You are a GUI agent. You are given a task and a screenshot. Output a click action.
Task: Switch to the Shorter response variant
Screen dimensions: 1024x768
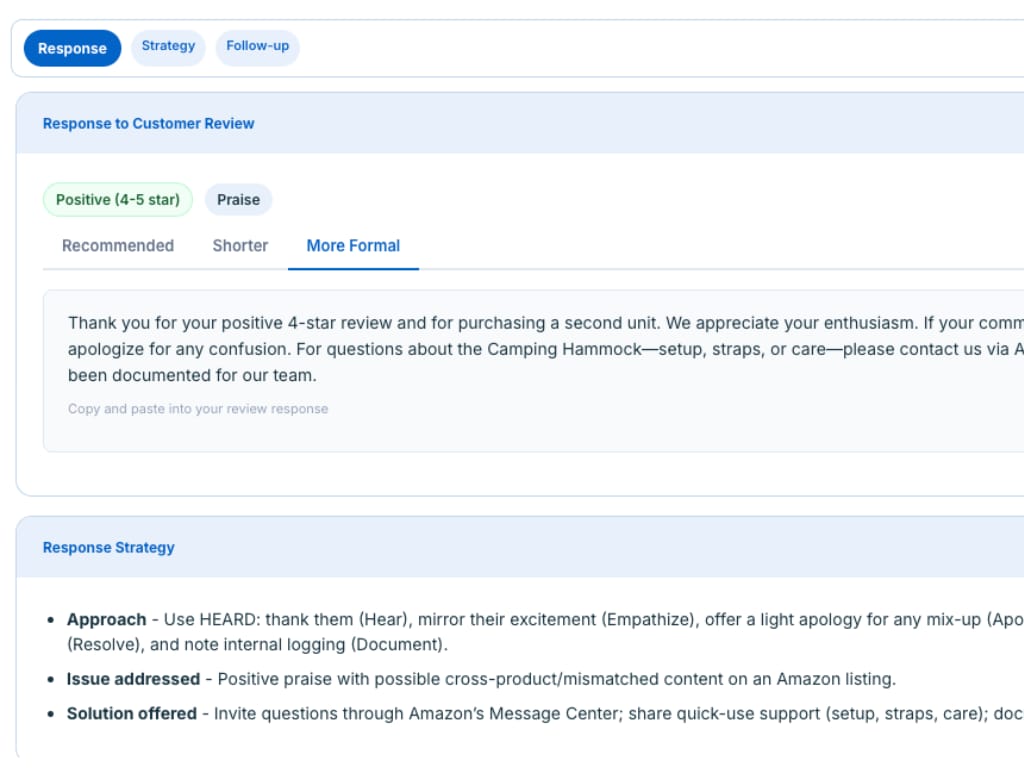[240, 246]
